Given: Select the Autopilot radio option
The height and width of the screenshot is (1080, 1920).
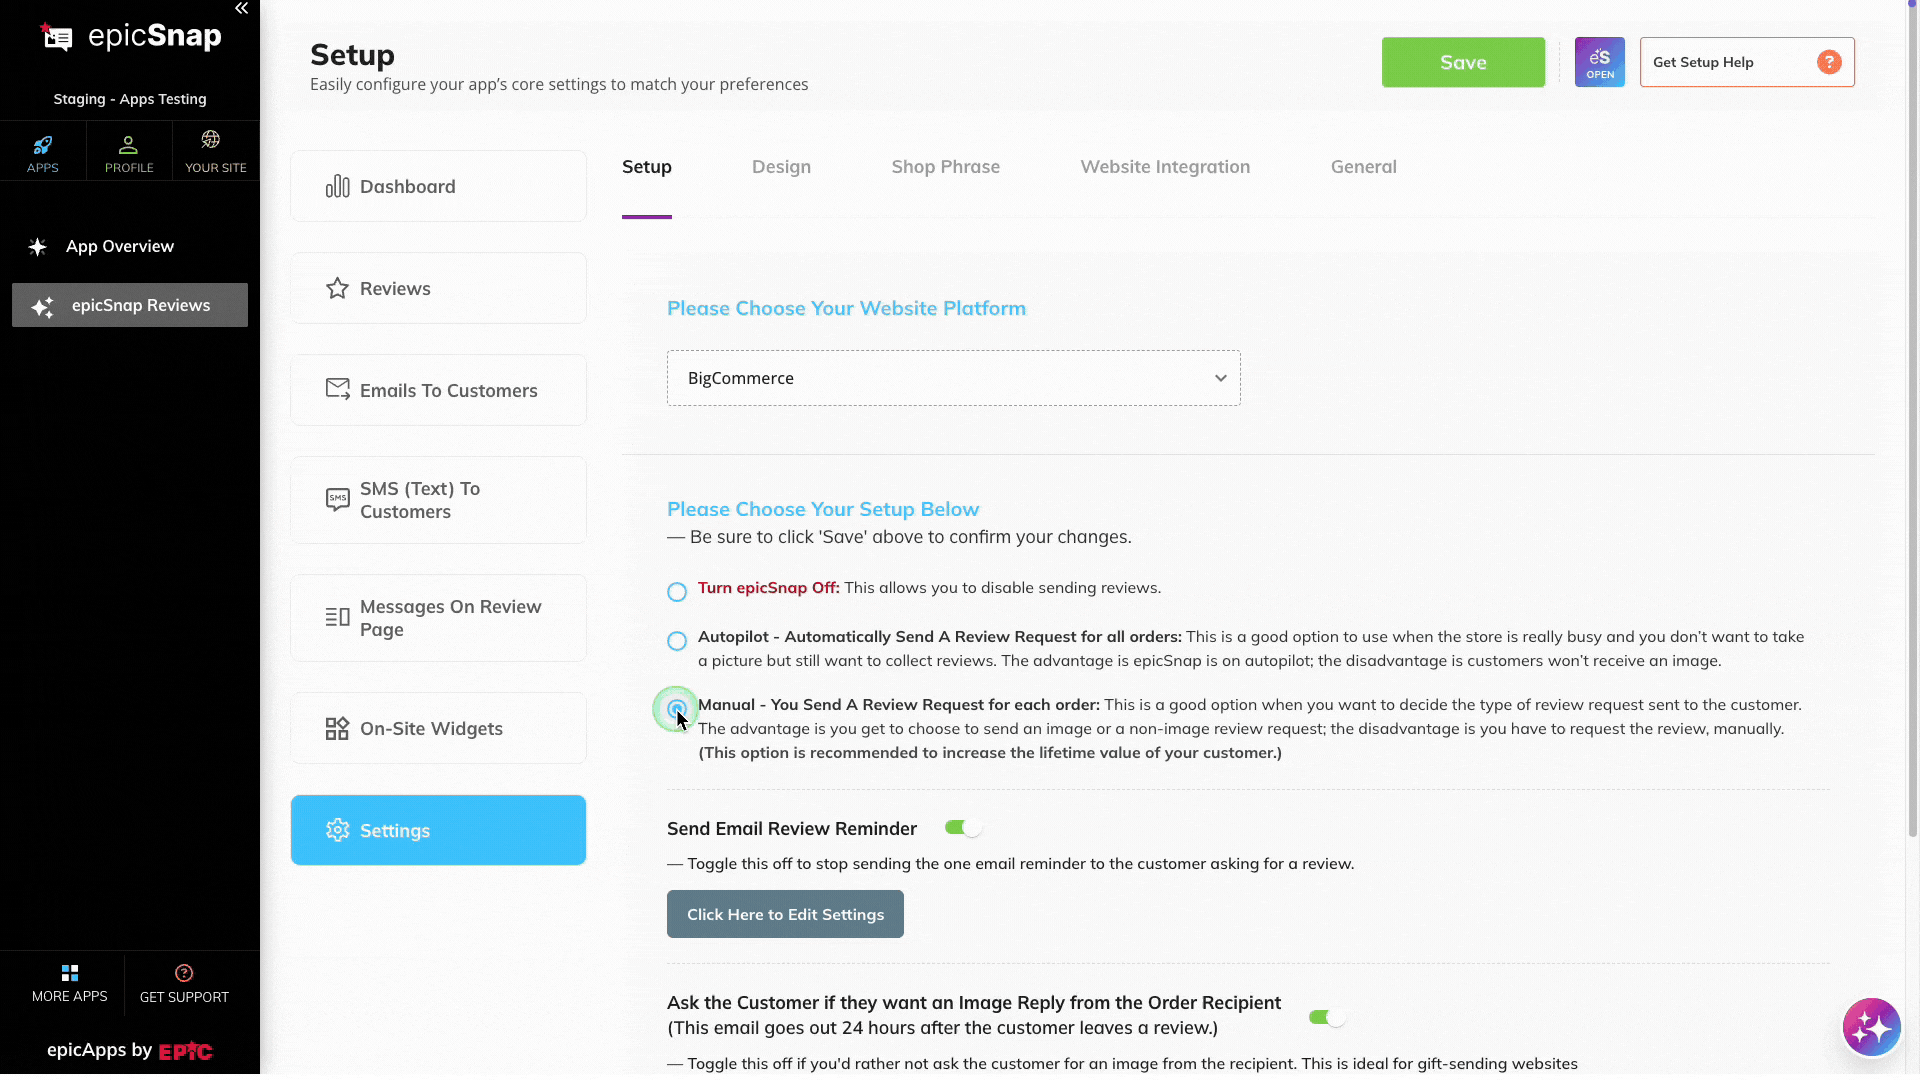Looking at the screenshot, I should [x=677, y=641].
